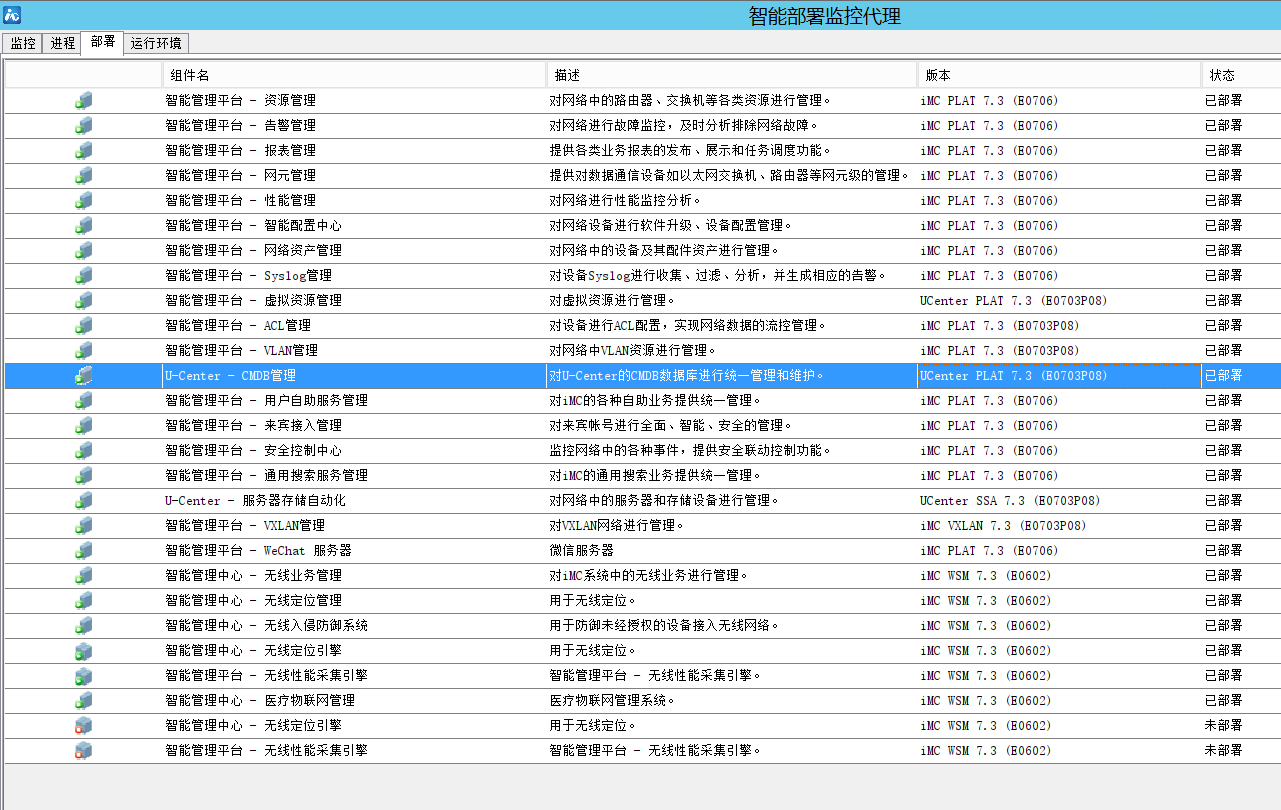The width and height of the screenshot is (1281, 810).
Task: Select the Syslog管理 component icon
Action: coord(84,275)
